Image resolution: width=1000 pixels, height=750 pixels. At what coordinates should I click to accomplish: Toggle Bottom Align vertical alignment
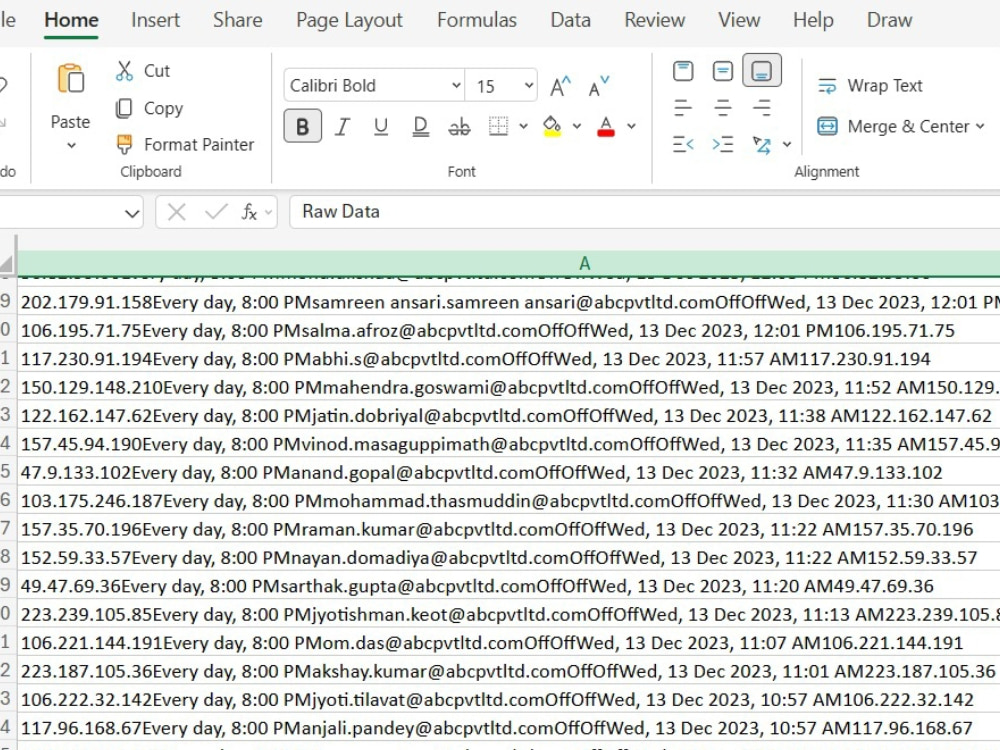(x=762, y=70)
